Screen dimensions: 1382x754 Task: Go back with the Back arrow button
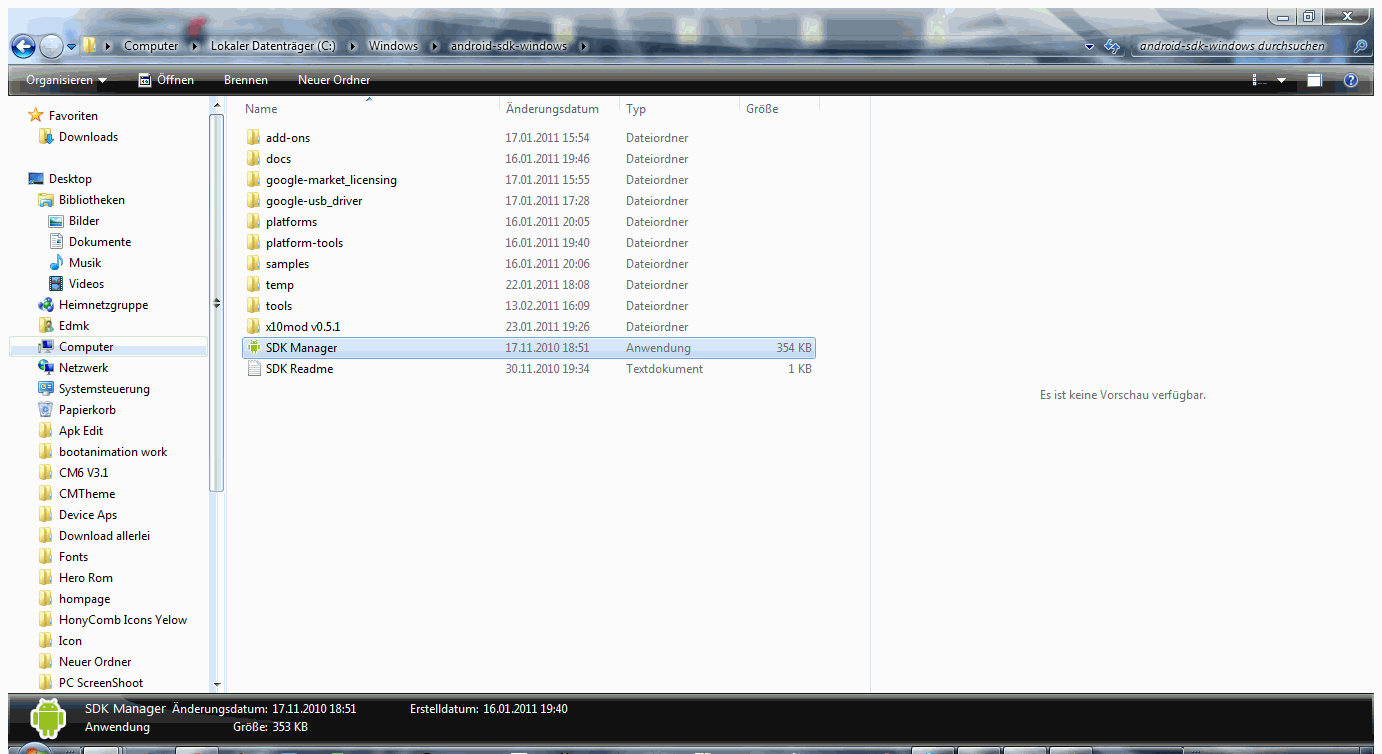click(23, 46)
